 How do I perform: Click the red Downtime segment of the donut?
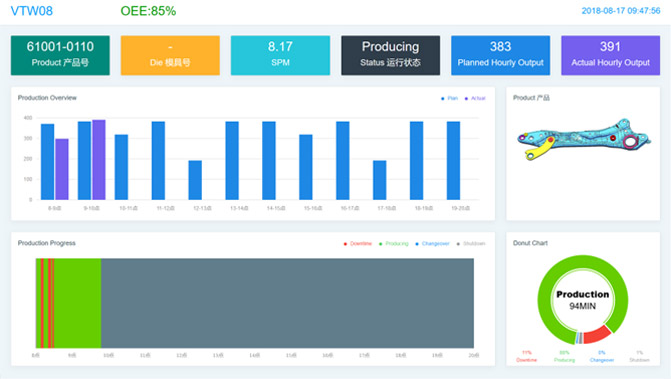click(597, 335)
